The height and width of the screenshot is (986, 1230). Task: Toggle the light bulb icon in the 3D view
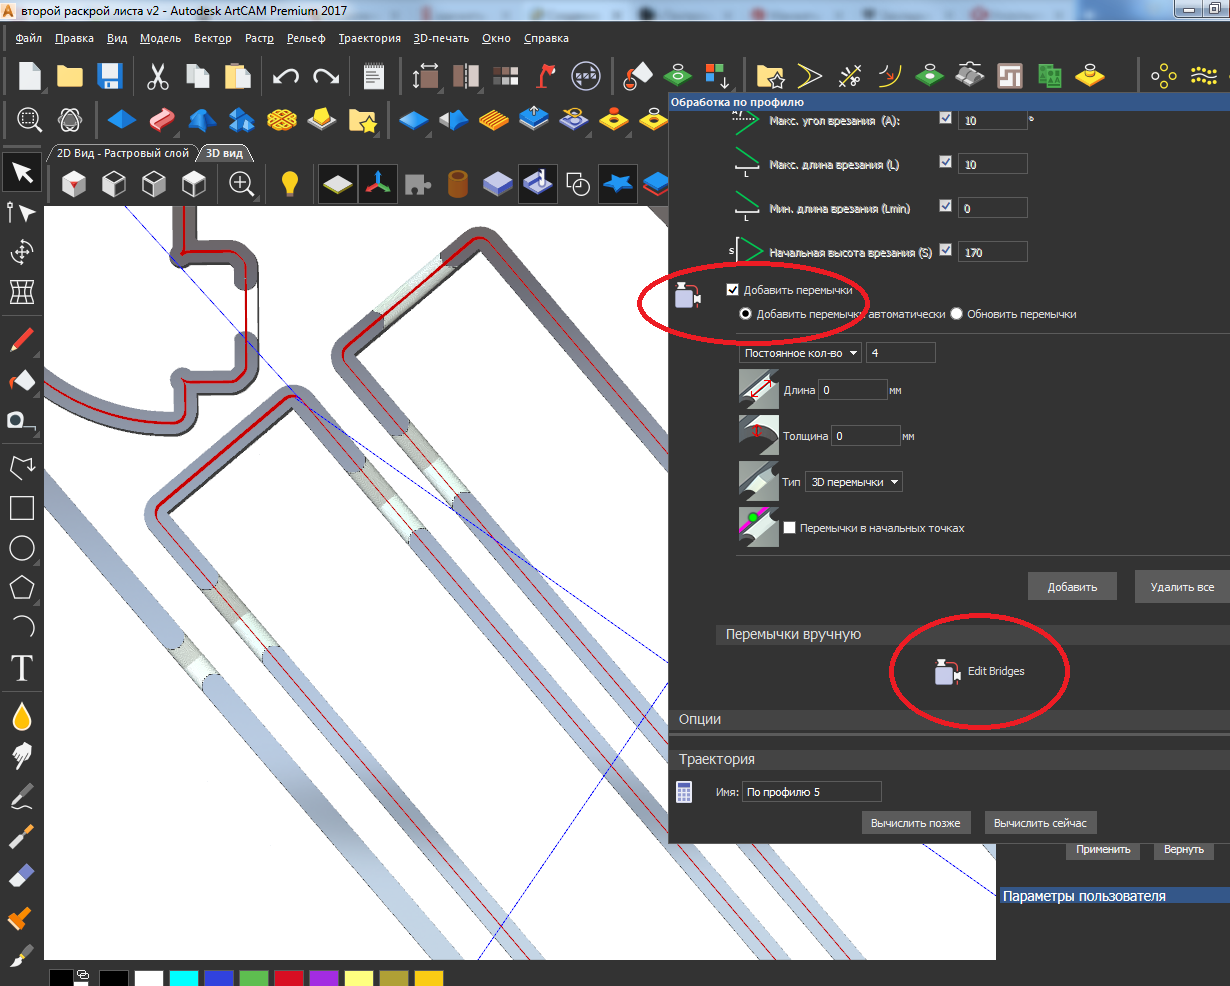pyautogui.click(x=290, y=183)
